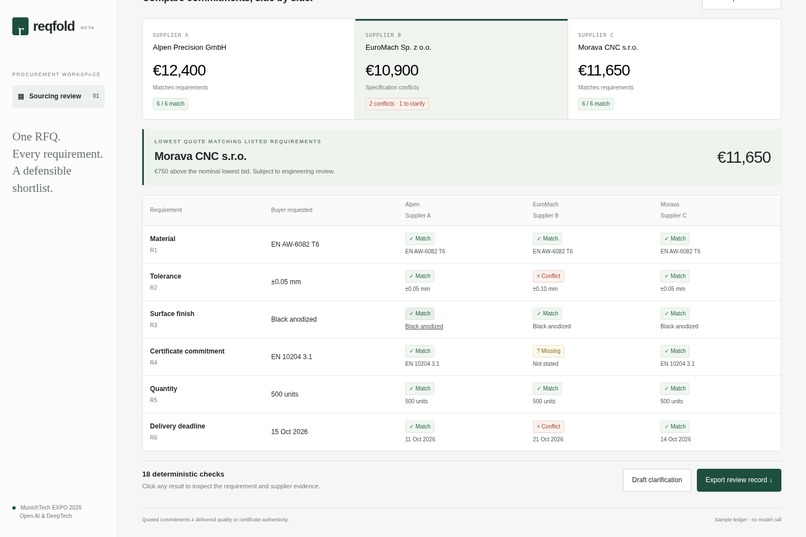Click the €10,900 EuroMach quote price

pyautogui.click(x=392, y=70)
